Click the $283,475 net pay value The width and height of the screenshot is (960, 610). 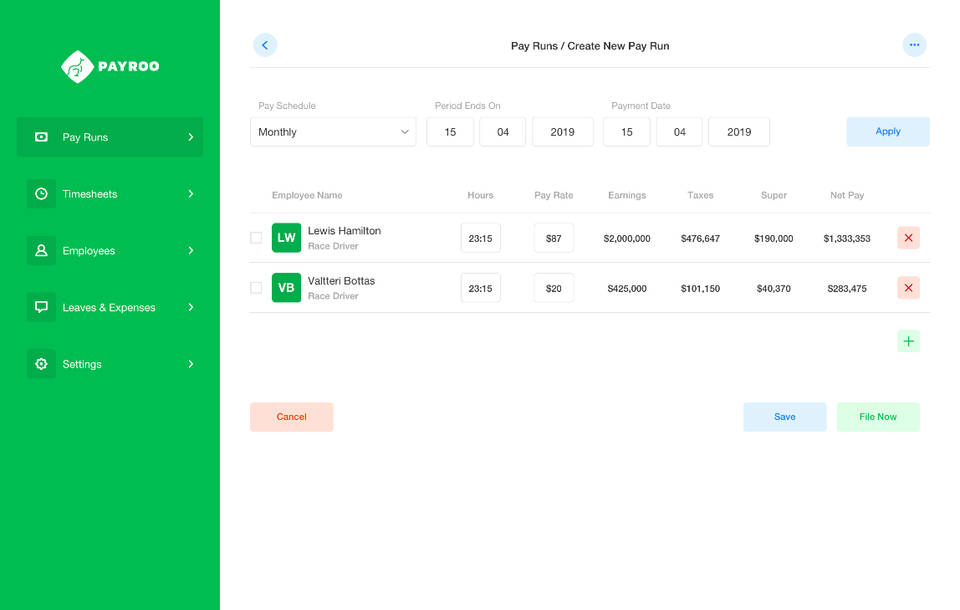[x=847, y=288]
